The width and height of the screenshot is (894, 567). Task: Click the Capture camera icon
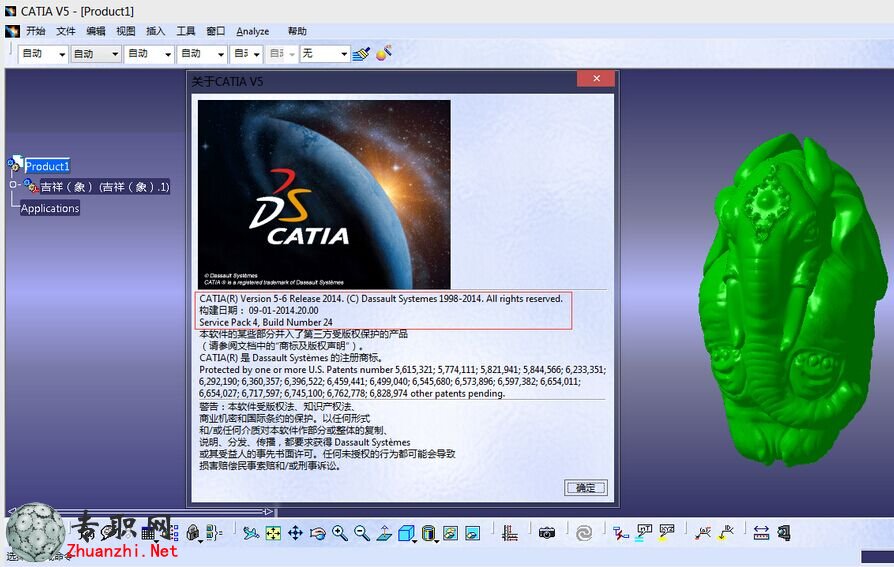pyautogui.click(x=547, y=533)
